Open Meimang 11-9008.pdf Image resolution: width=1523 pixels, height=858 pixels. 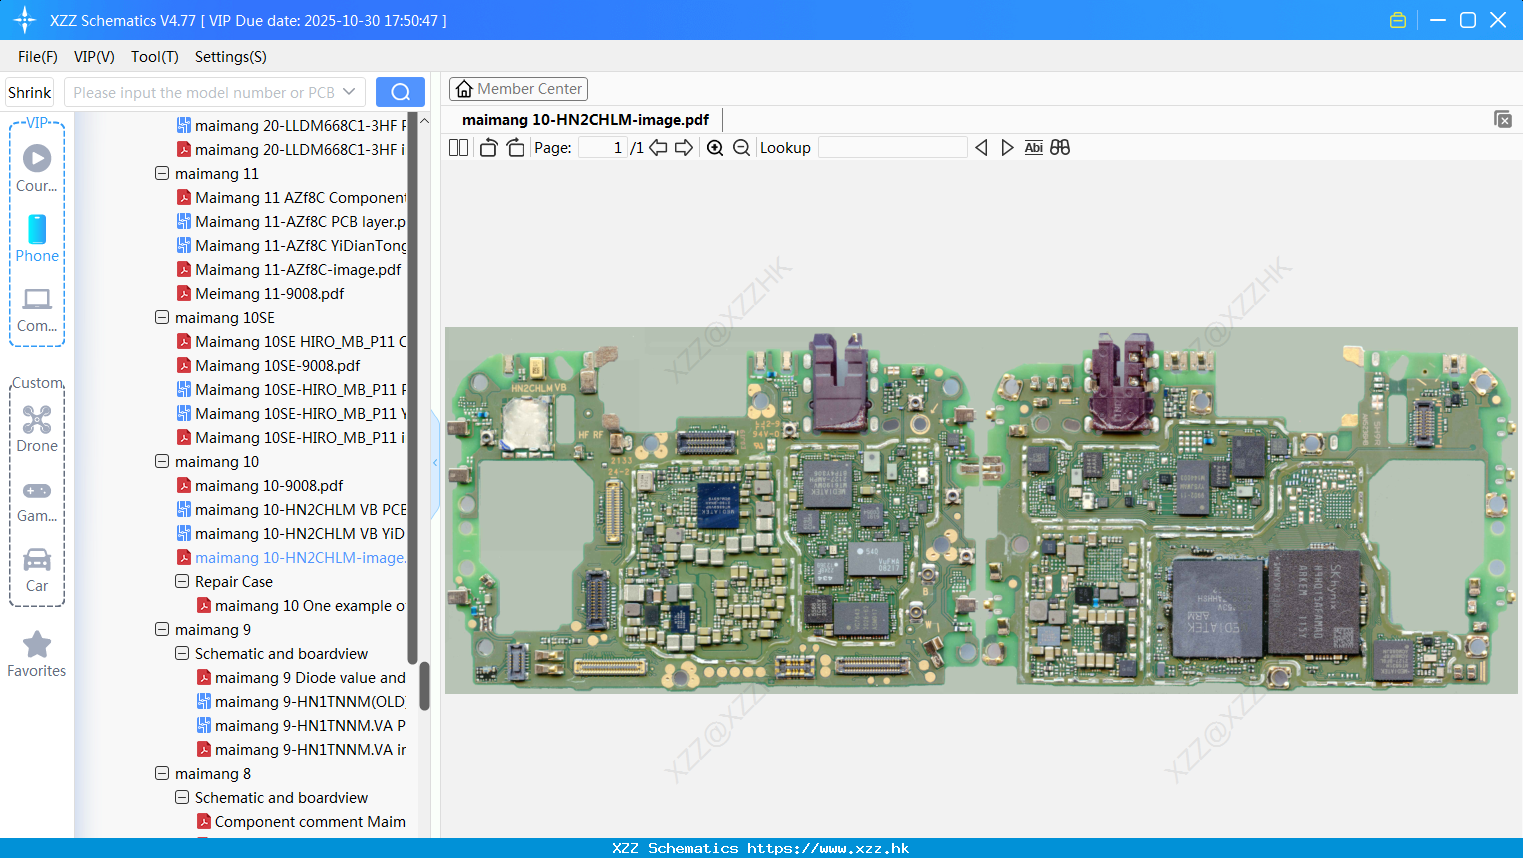[x=270, y=293]
